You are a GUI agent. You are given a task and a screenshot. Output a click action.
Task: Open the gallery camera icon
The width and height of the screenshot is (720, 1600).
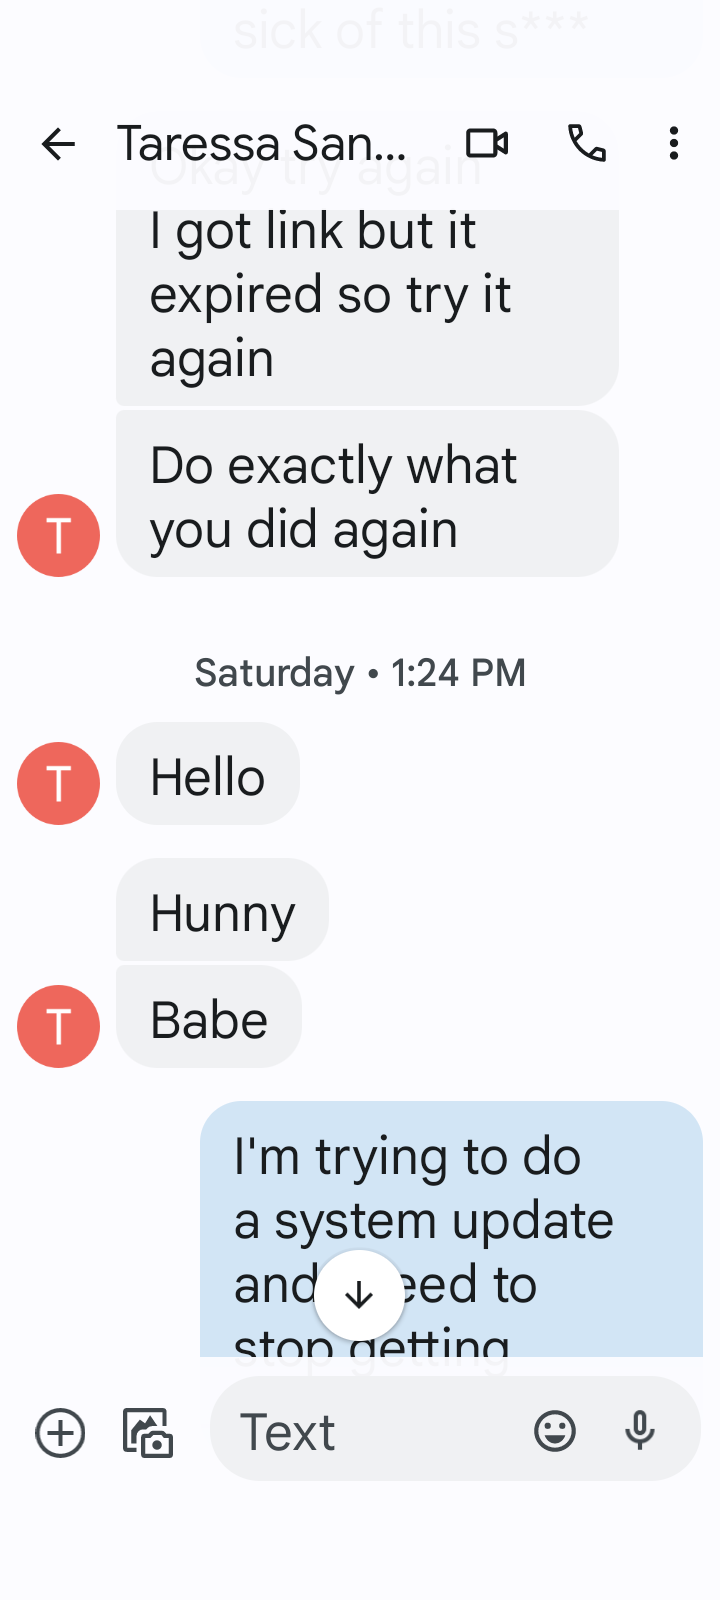(x=148, y=1433)
